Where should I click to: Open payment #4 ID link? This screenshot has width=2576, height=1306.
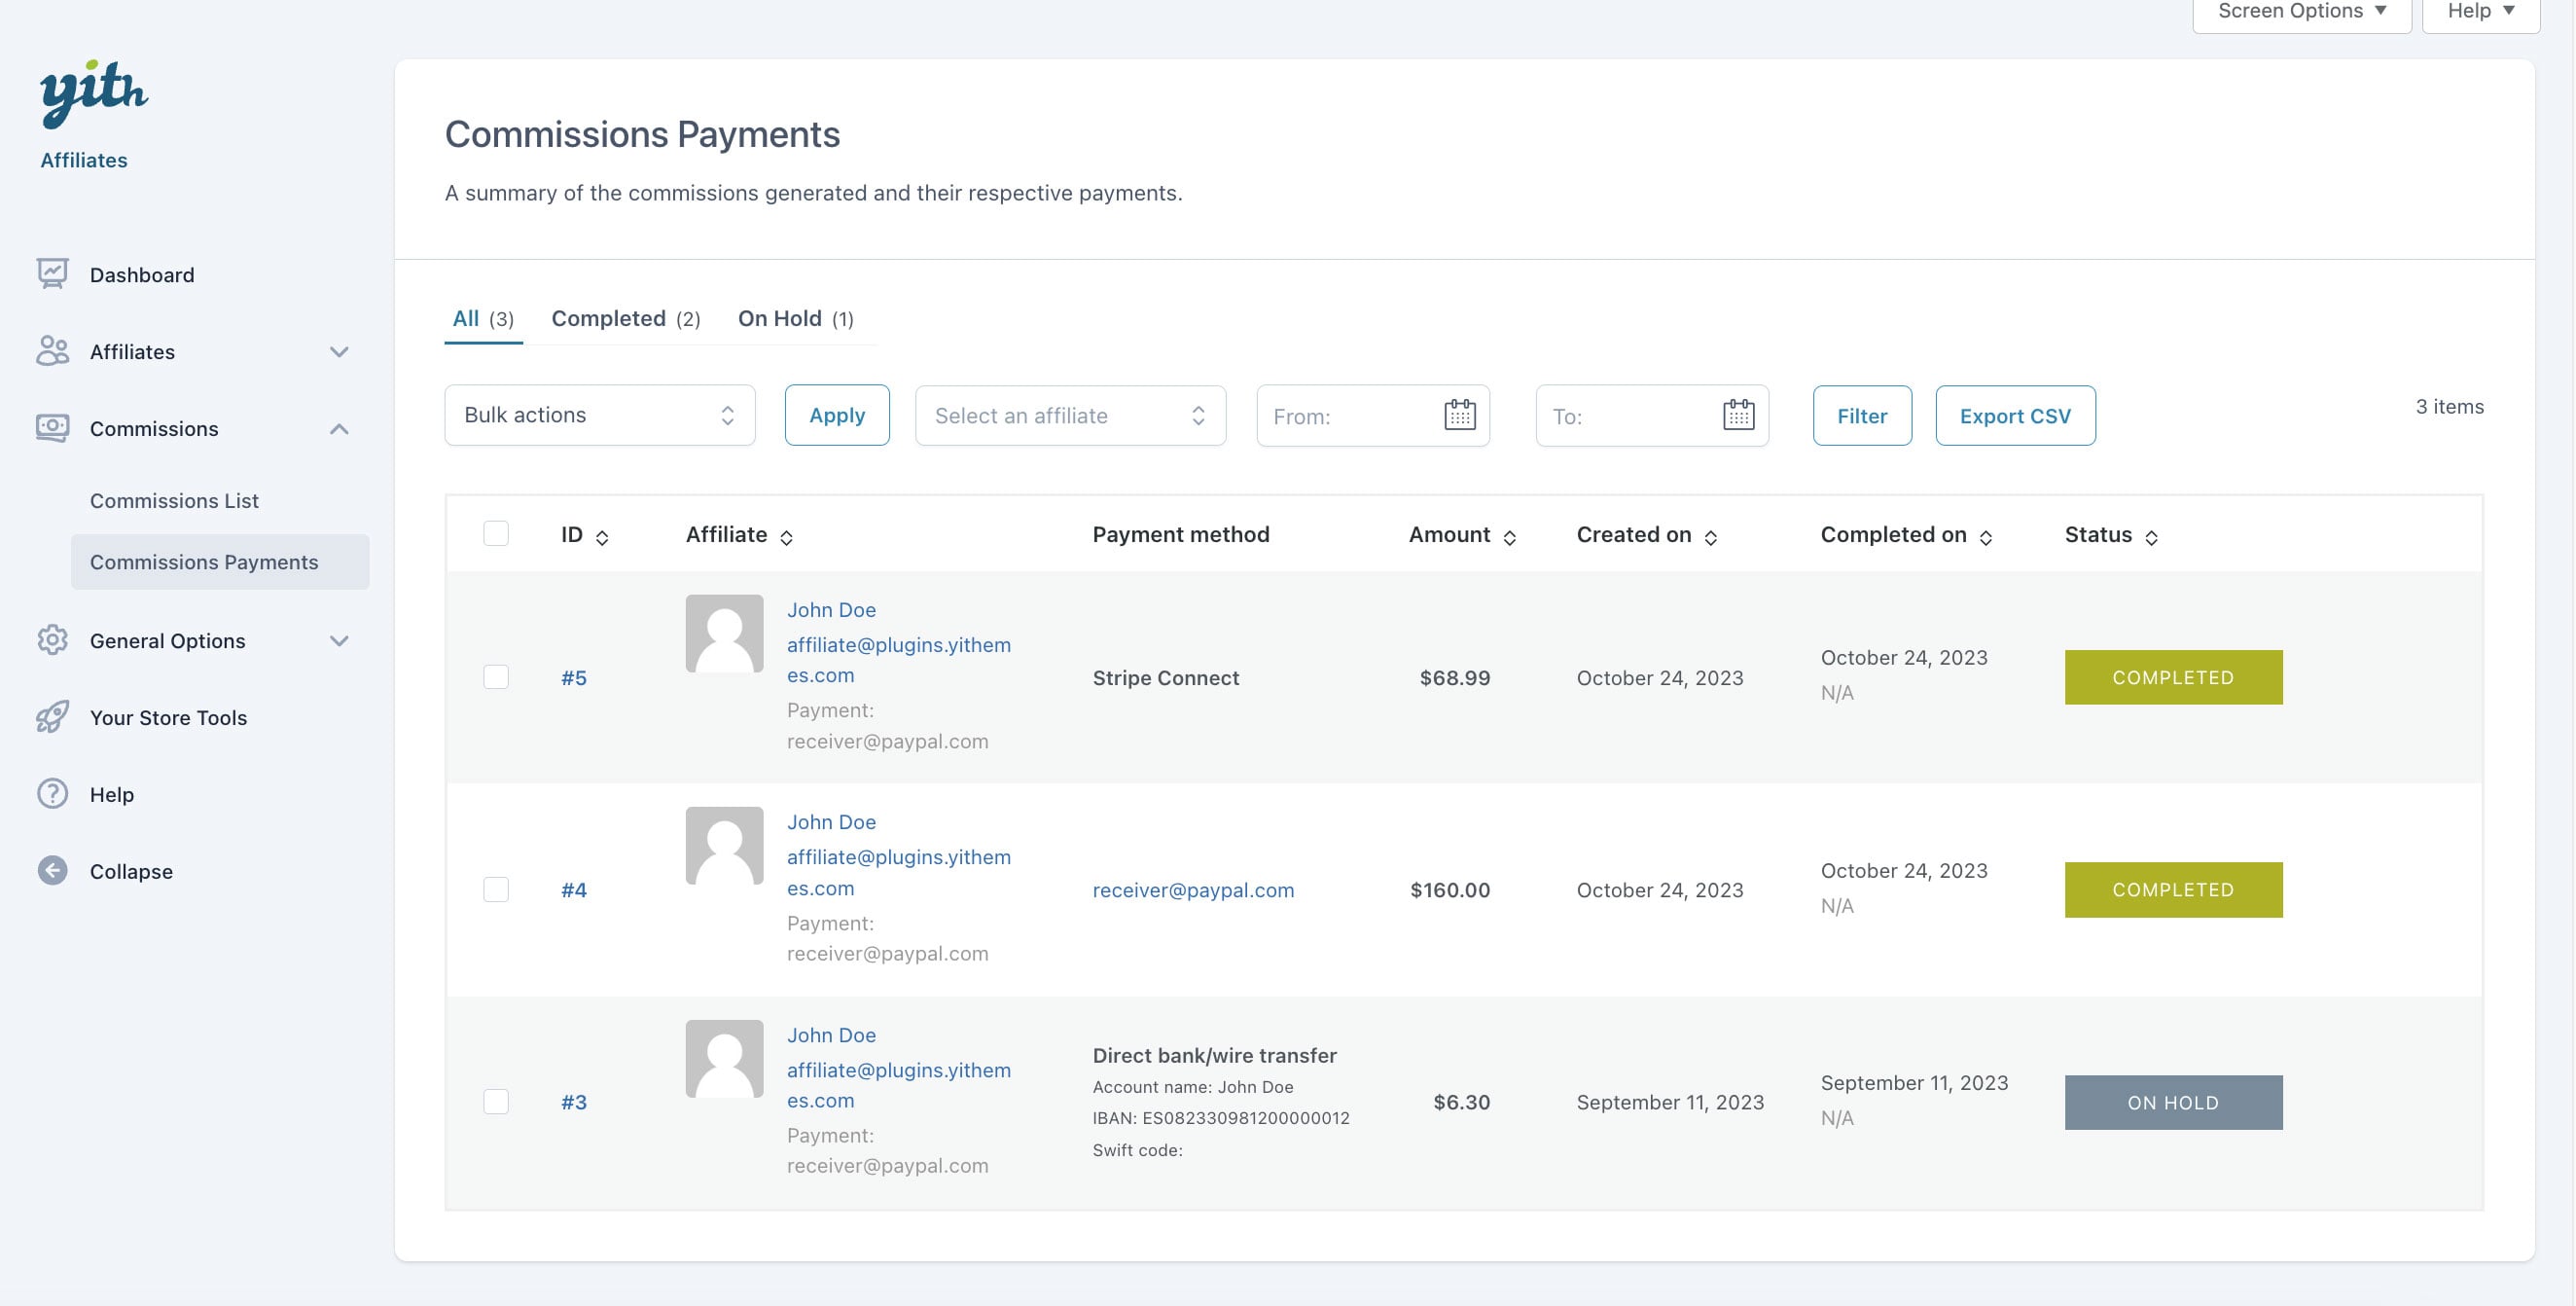pyautogui.click(x=573, y=890)
